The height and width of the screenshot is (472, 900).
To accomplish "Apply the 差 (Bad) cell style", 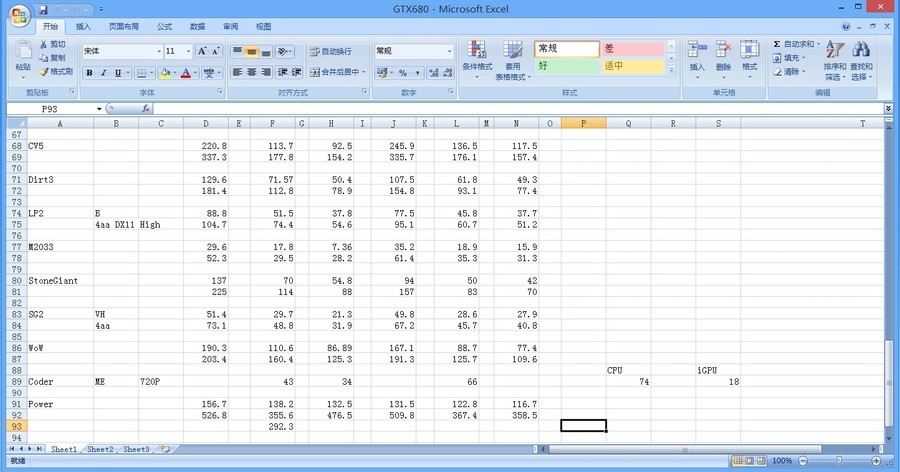I will (x=633, y=48).
